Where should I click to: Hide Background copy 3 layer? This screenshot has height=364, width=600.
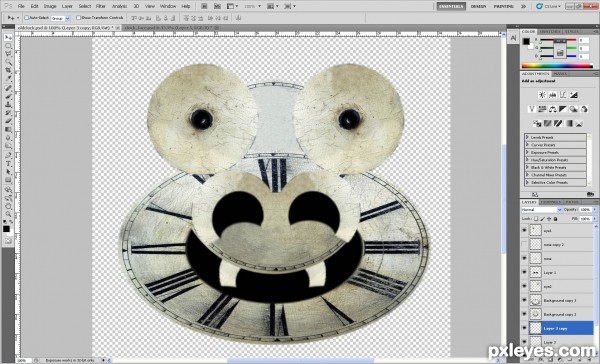(524, 300)
